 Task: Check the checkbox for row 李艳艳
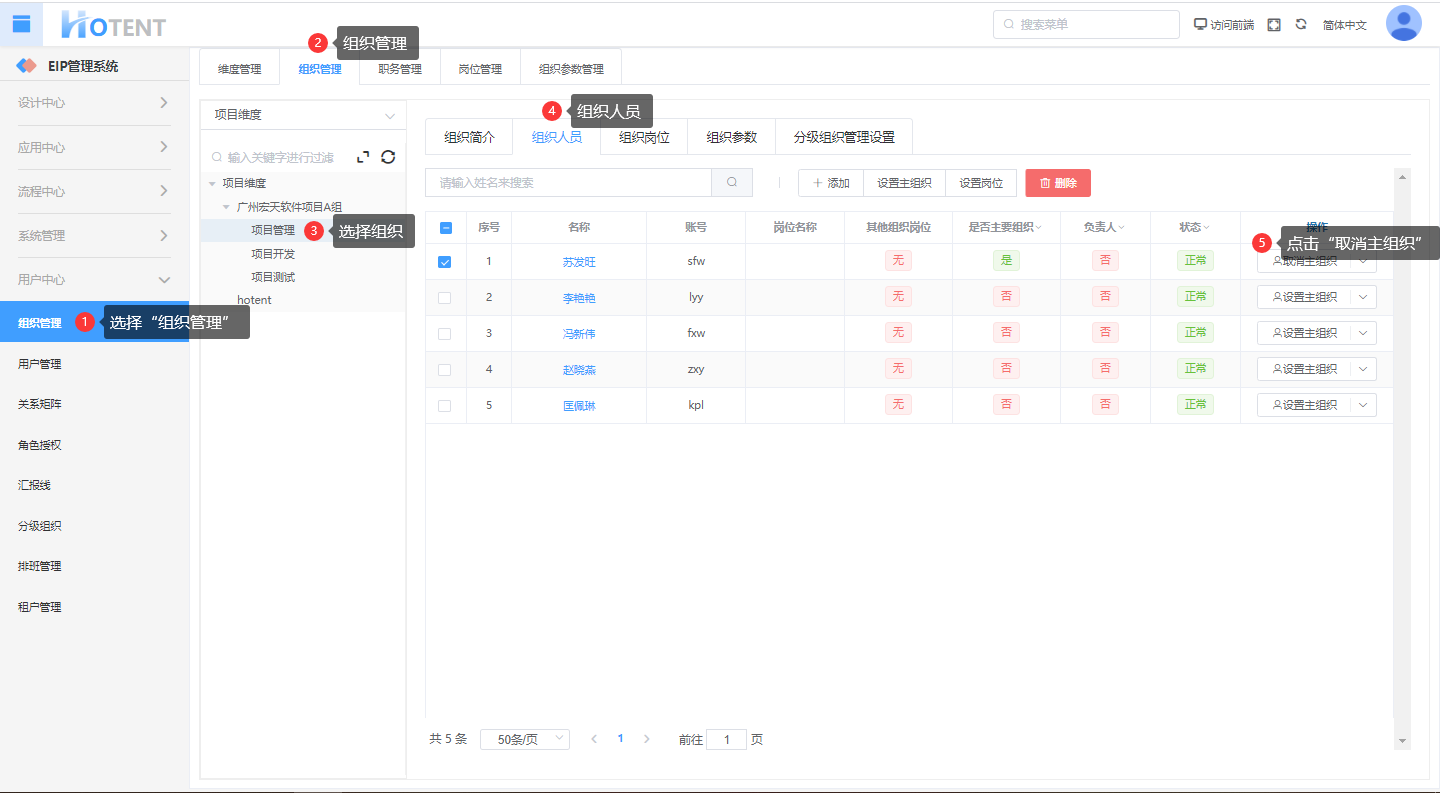[x=445, y=298]
